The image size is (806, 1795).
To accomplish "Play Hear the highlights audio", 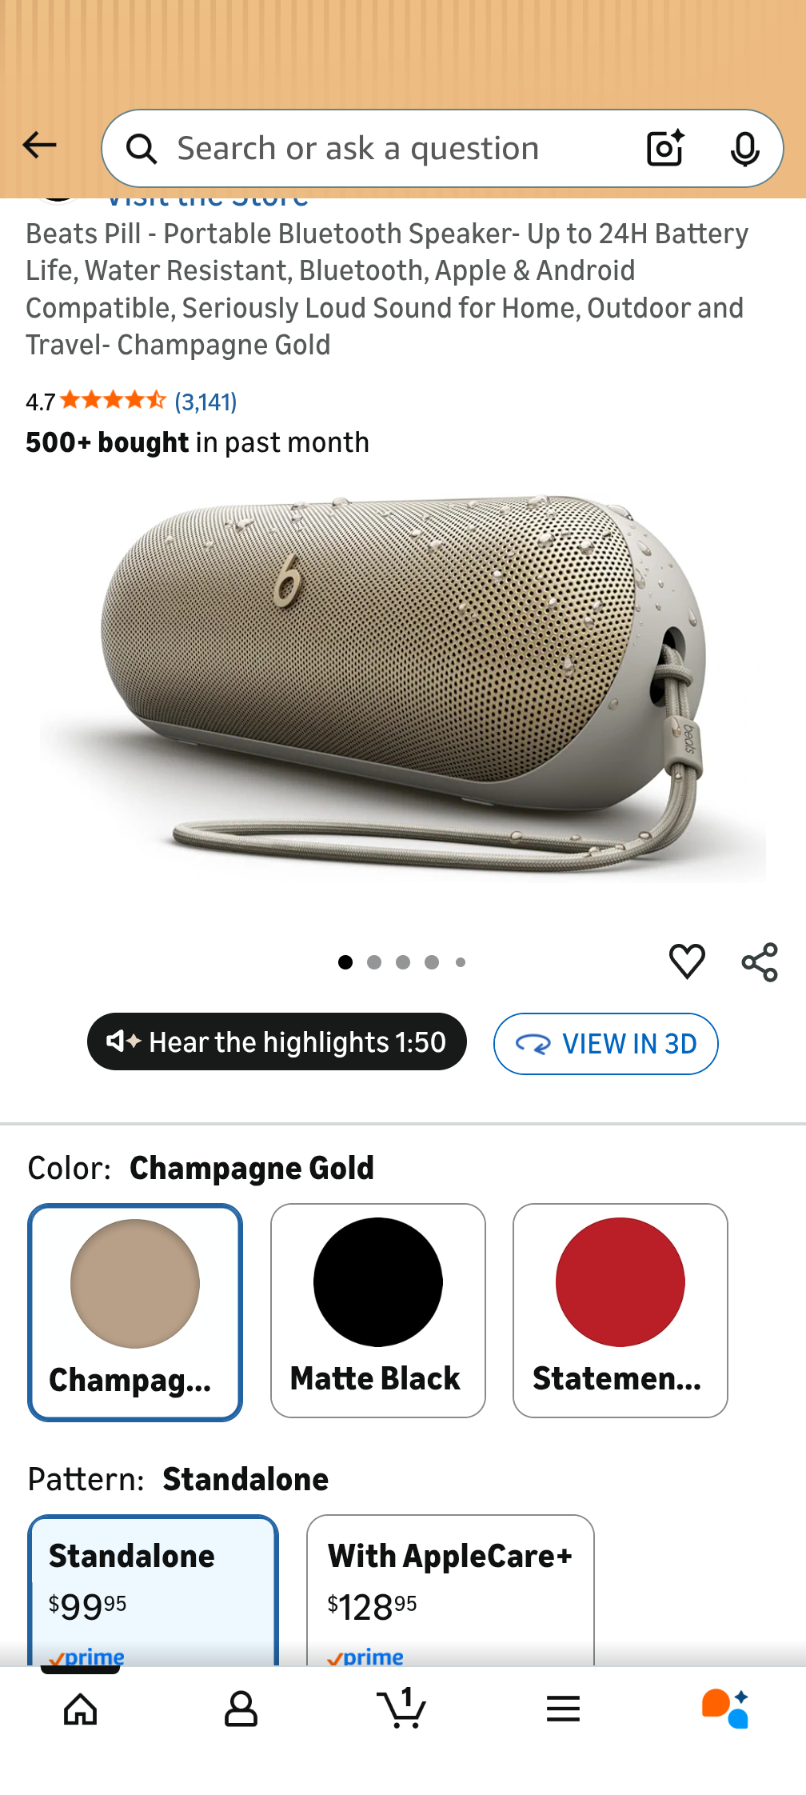I will pyautogui.click(x=277, y=1042).
